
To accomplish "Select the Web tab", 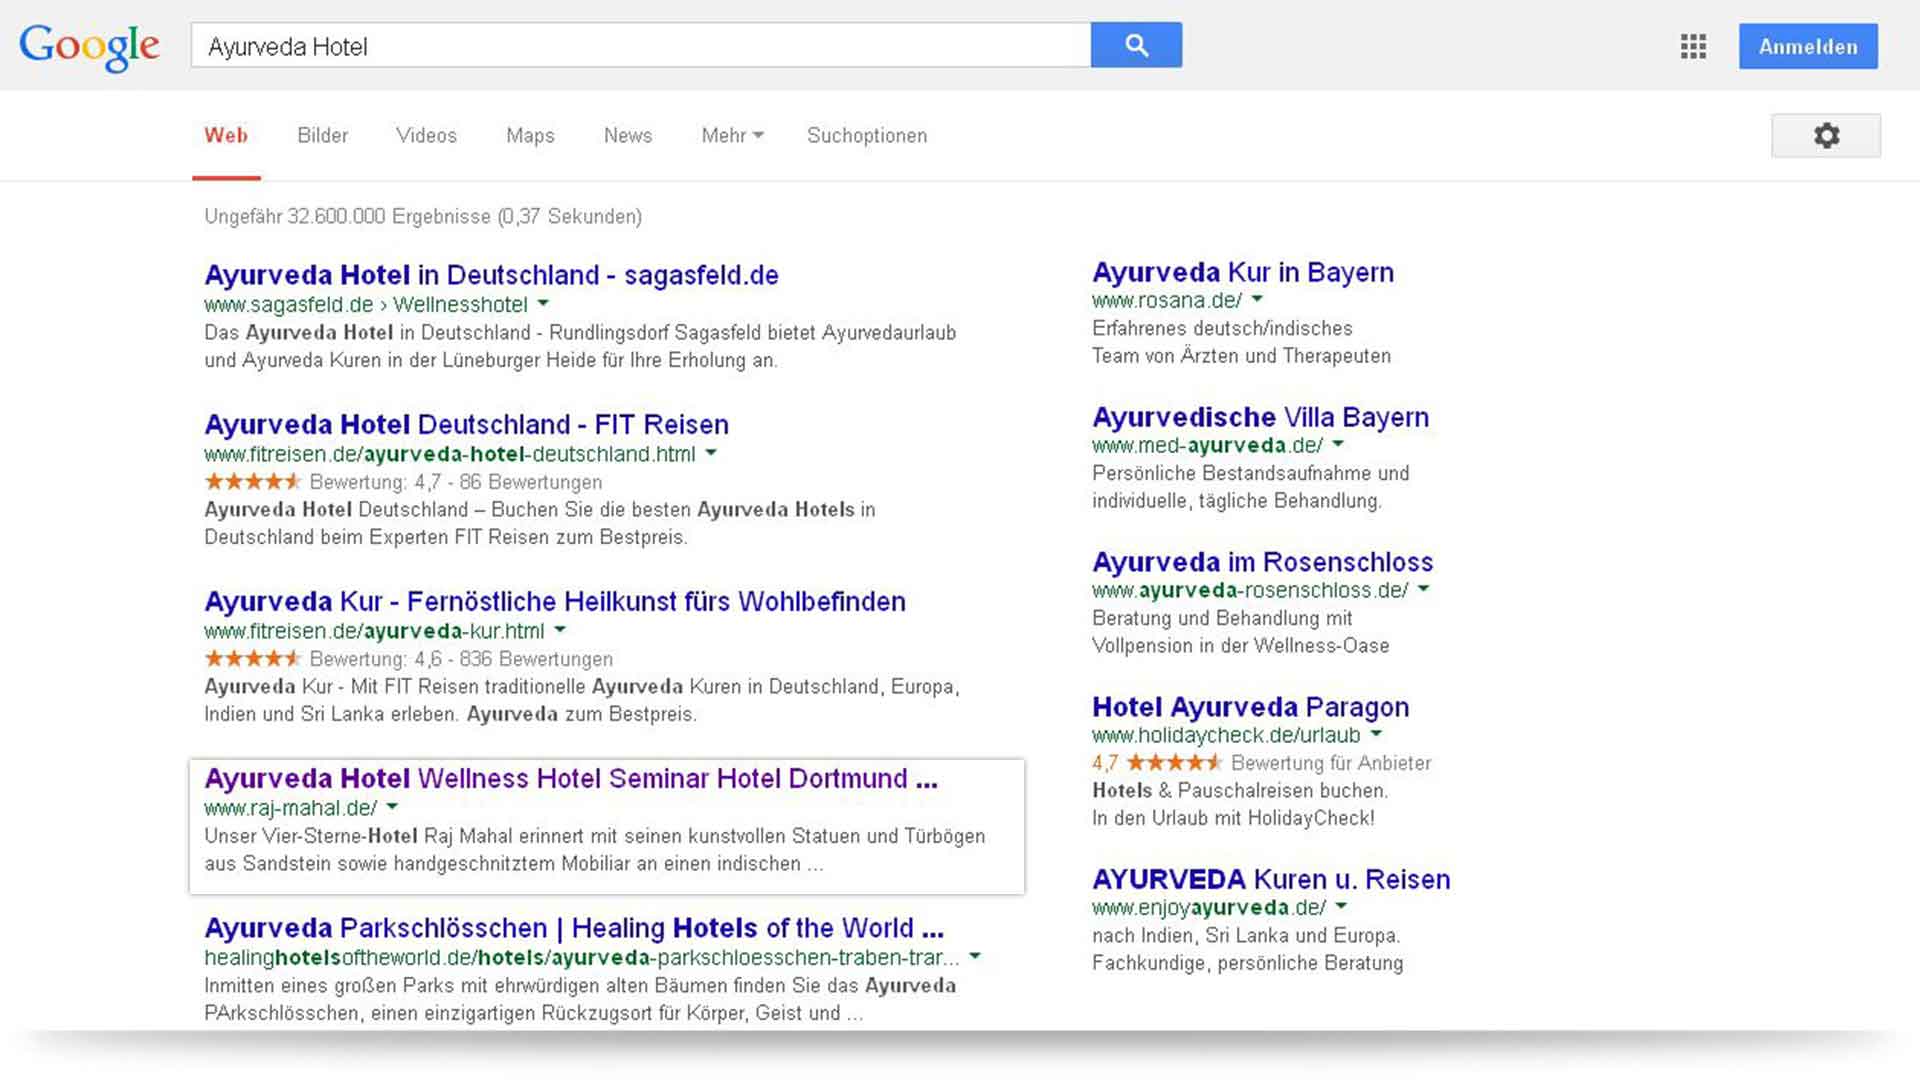I will tap(226, 136).
